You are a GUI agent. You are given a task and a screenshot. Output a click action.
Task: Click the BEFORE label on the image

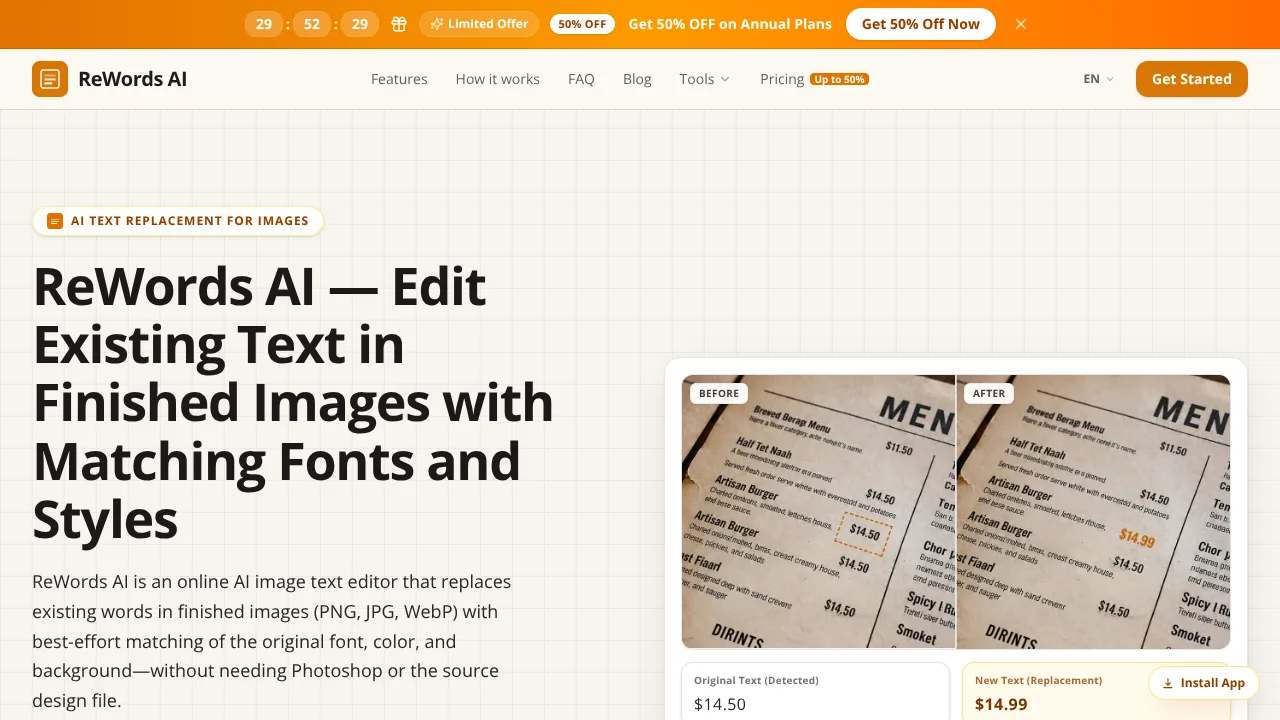pyautogui.click(x=719, y=394)
